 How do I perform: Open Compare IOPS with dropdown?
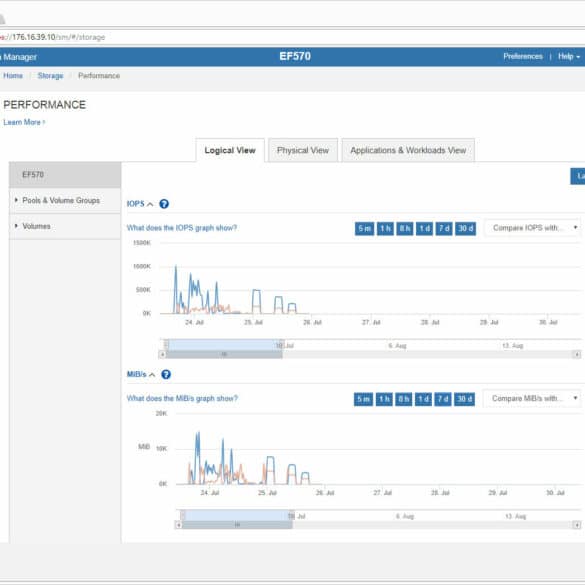pyautogui.click(x=533, y=228)
